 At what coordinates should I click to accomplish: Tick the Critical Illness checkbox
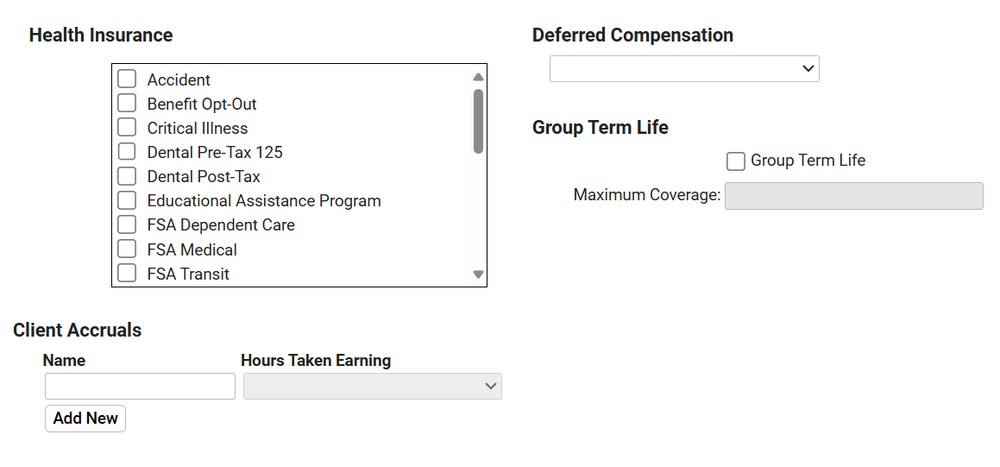tap(127, 128)
